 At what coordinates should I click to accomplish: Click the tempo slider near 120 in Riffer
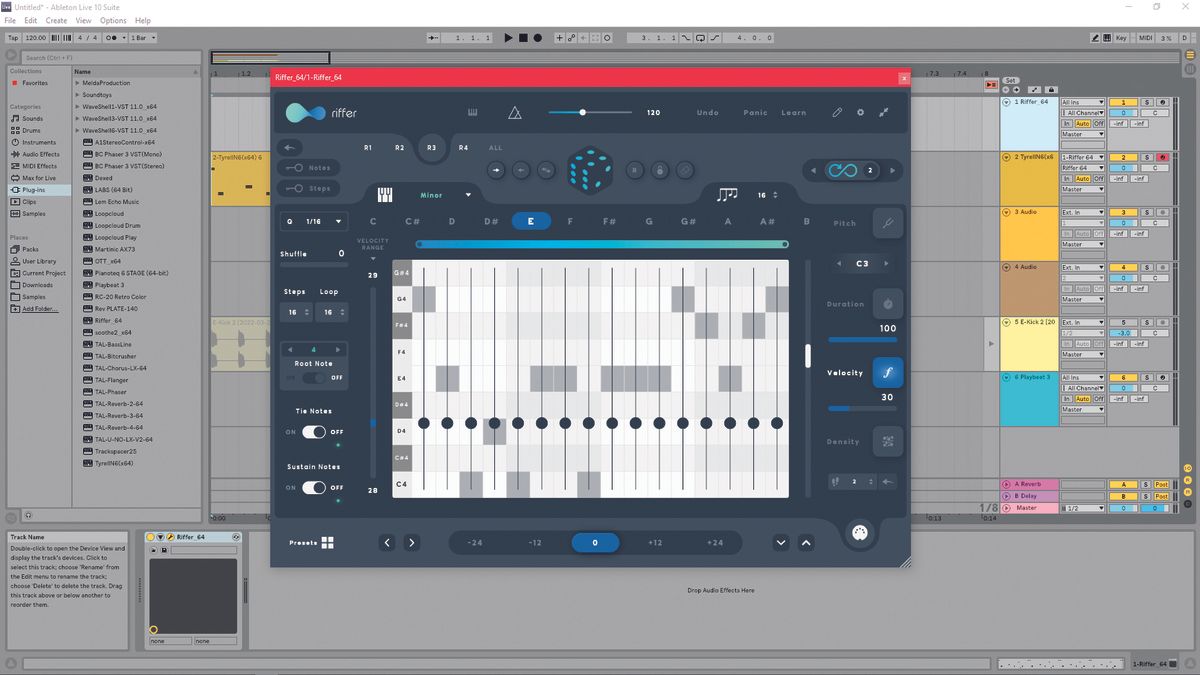[x=583, y=113]
